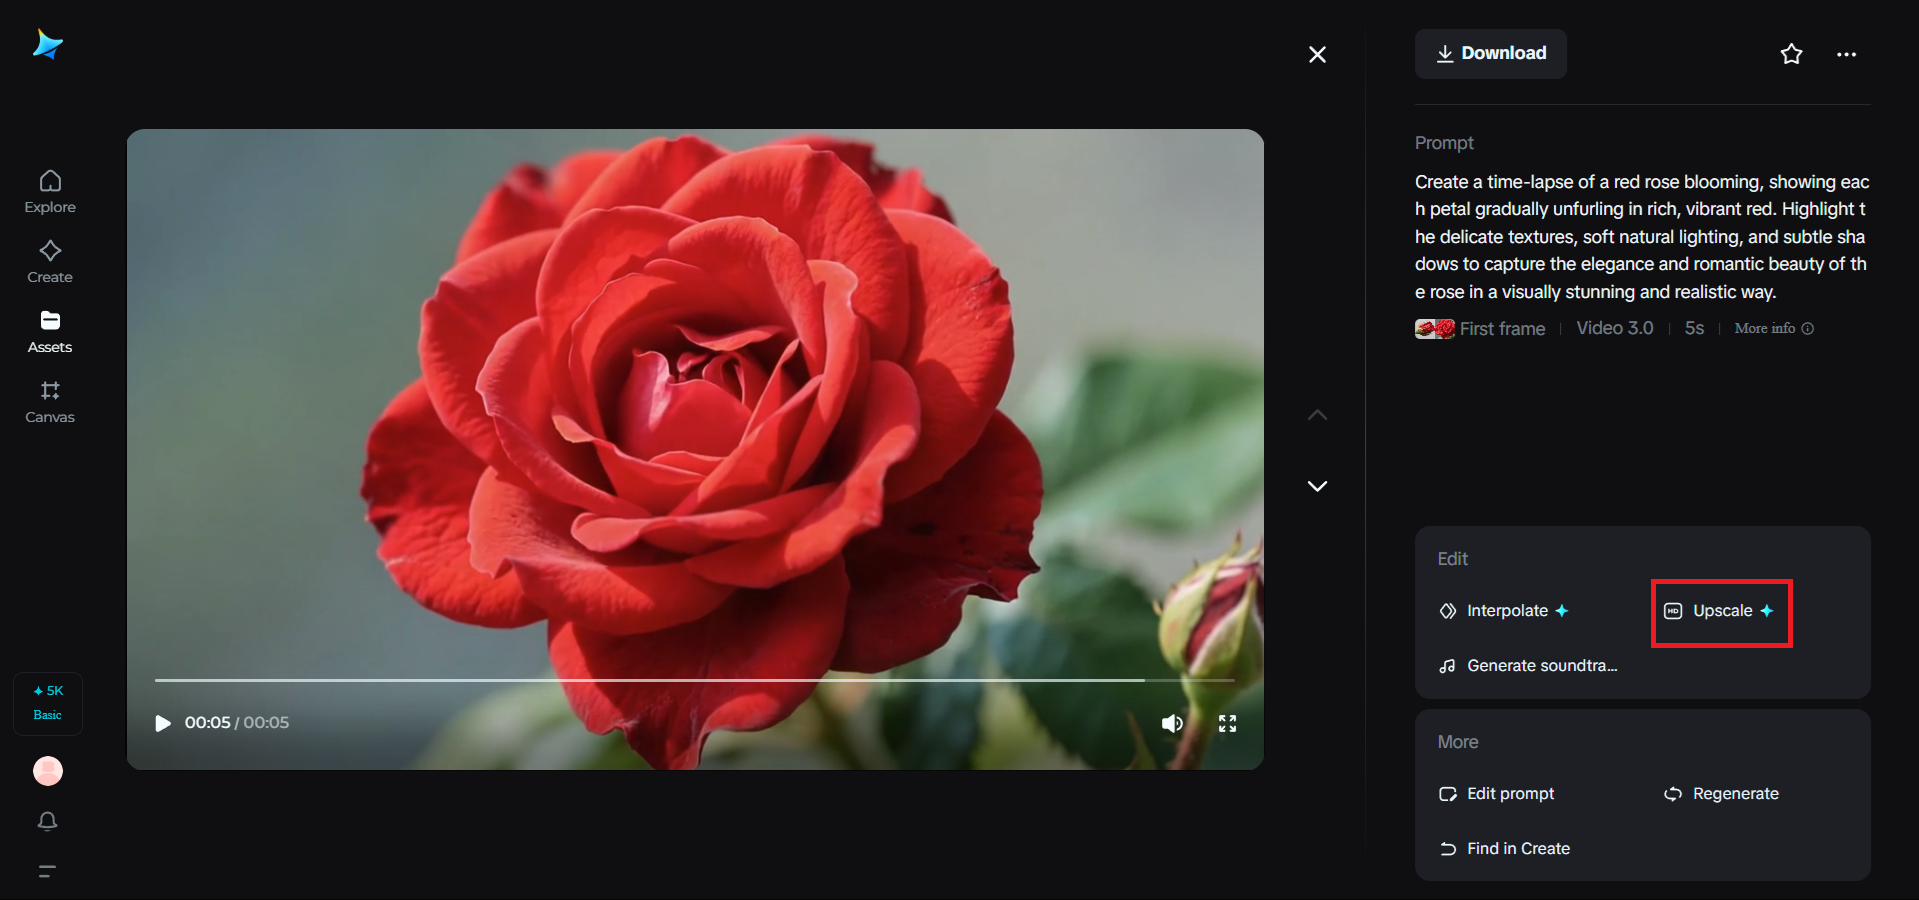Go to the Create section

tap(50, 262)
